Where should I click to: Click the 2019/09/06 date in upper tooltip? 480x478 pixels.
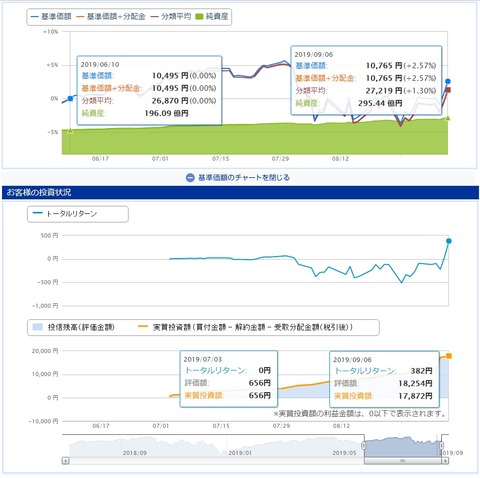coord(314,54)
